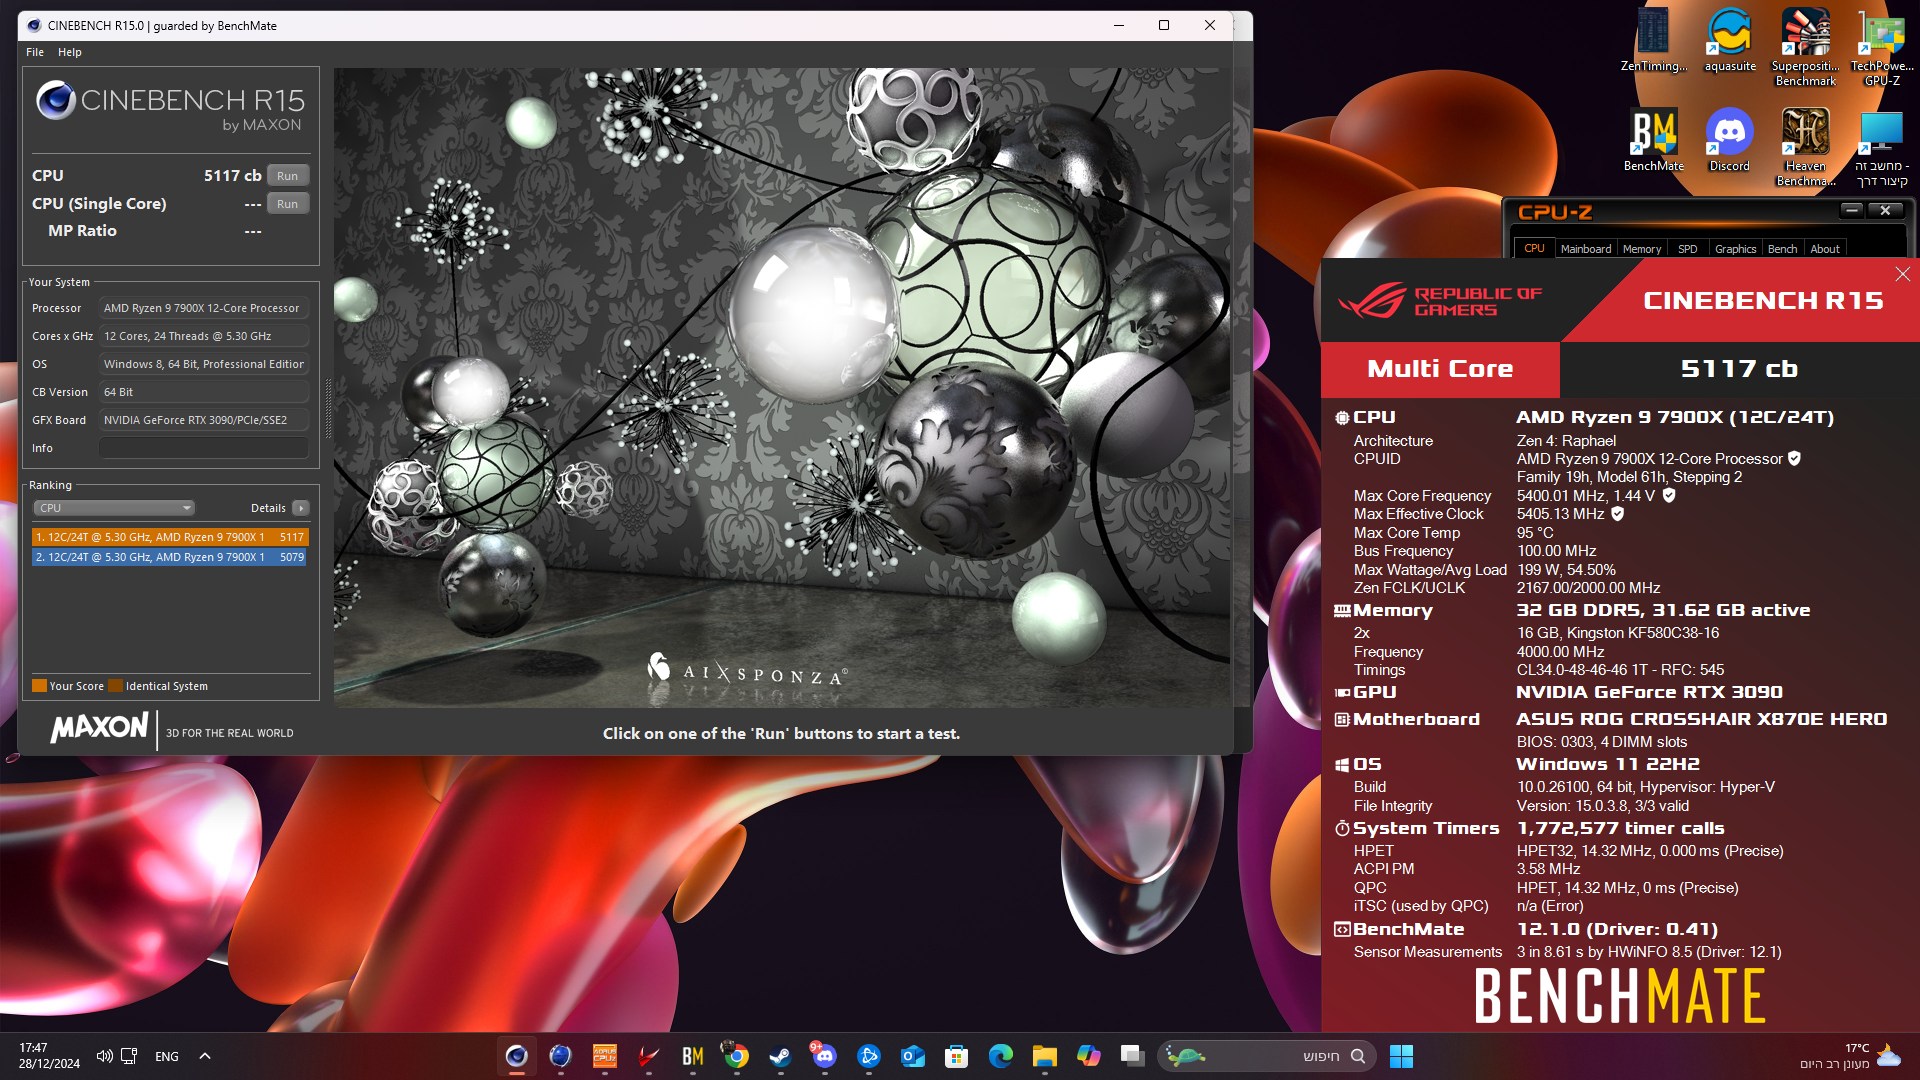This screenshot has height=1080, width=1920.
Task: Open the Help menu in Cinebench
Action: 70,52
